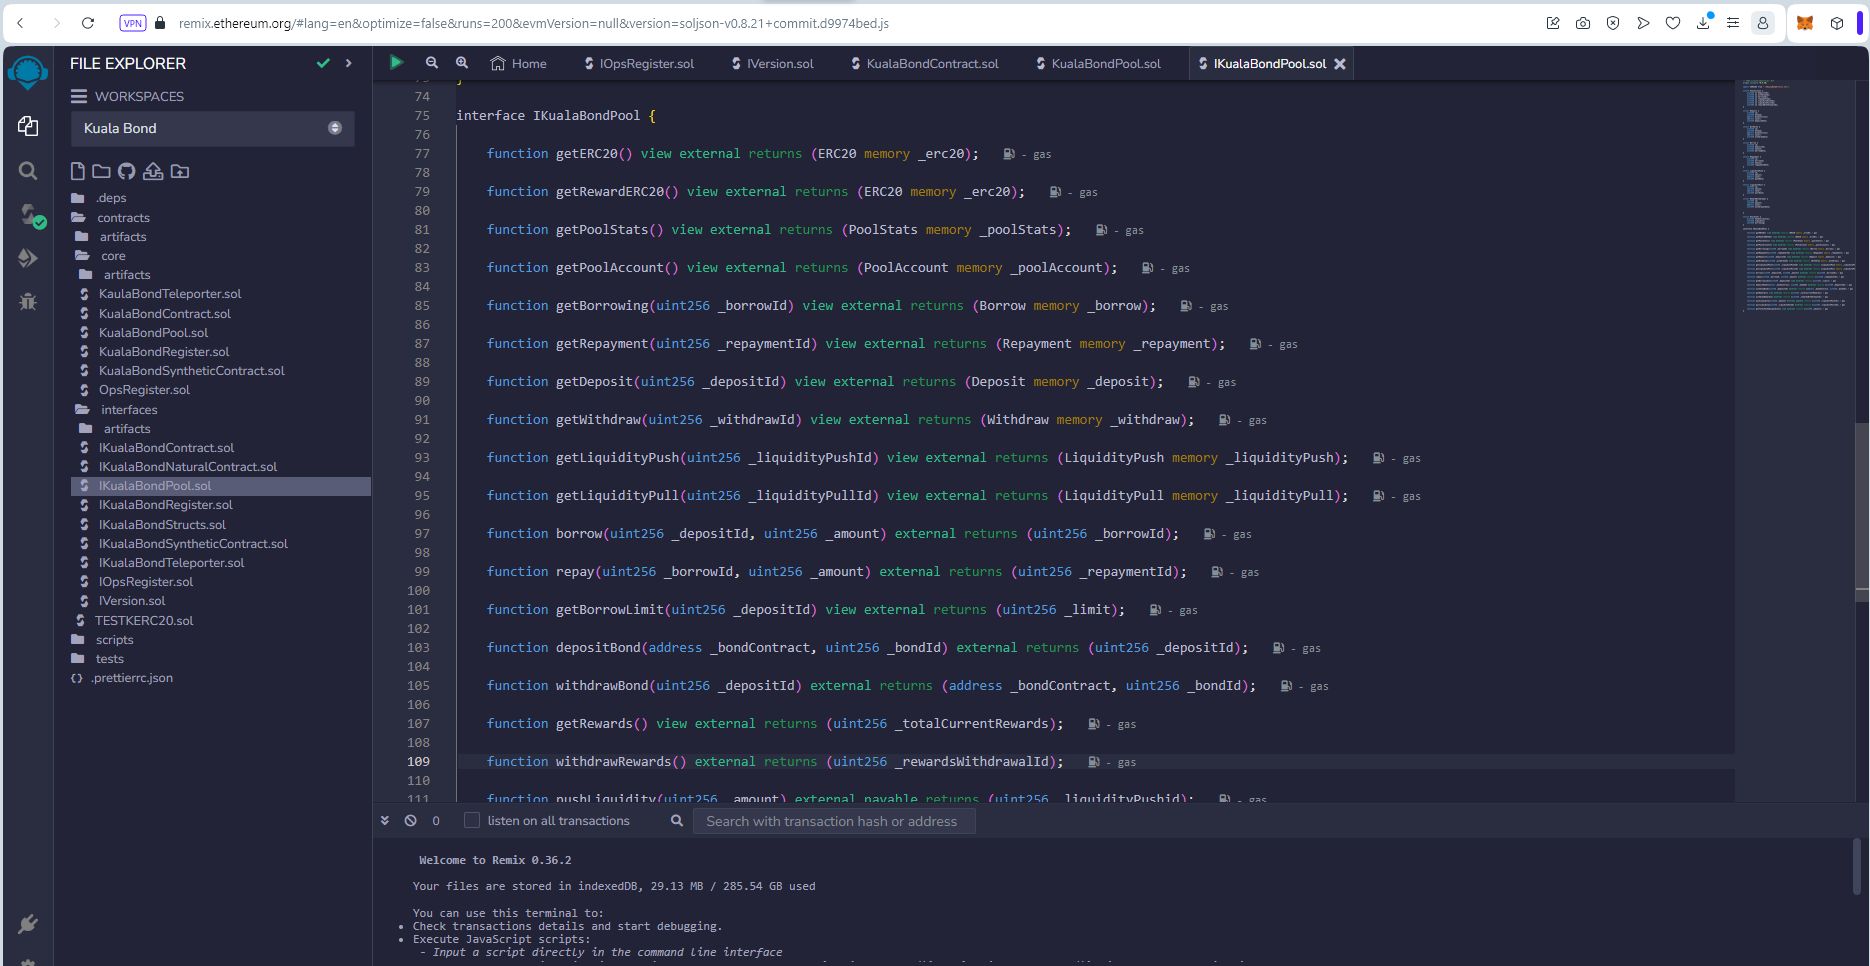Open TESTKERC20.sol file
The height and width of the screenshot is (966, 1870).
coord(144,620)
